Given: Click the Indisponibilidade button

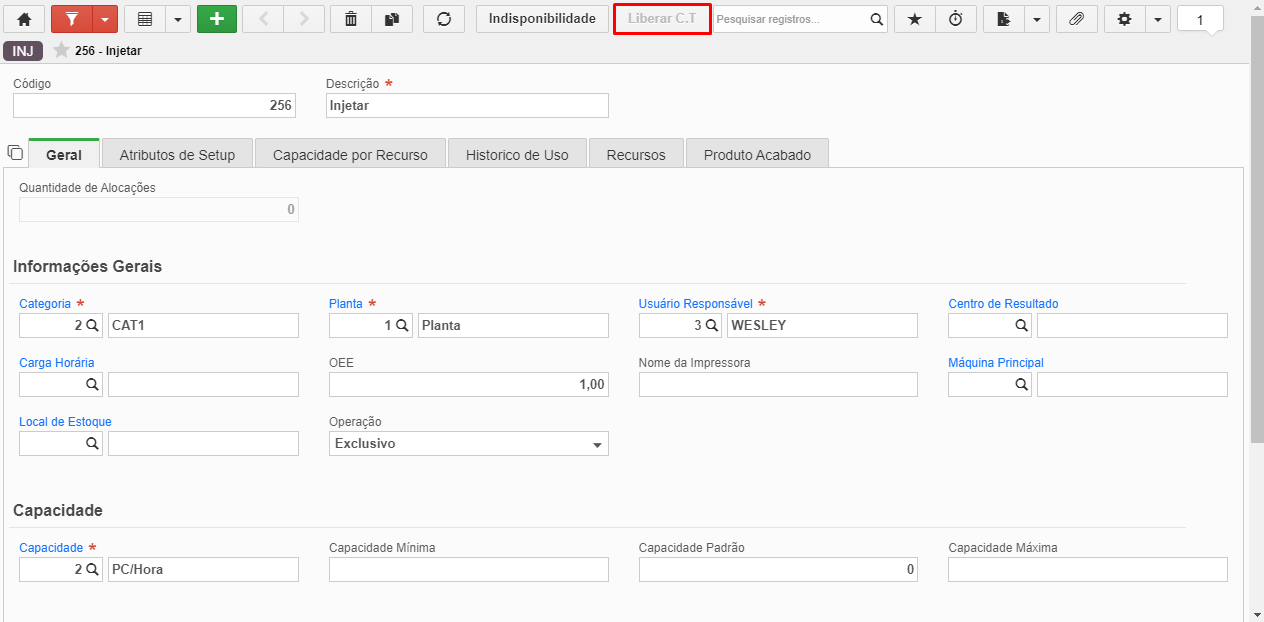Looking at the screenshot, I should [x=542, y=19].
